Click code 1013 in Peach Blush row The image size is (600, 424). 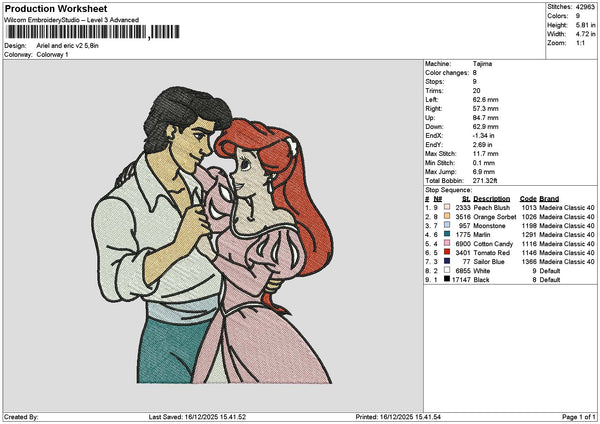[x=529, y=208]
